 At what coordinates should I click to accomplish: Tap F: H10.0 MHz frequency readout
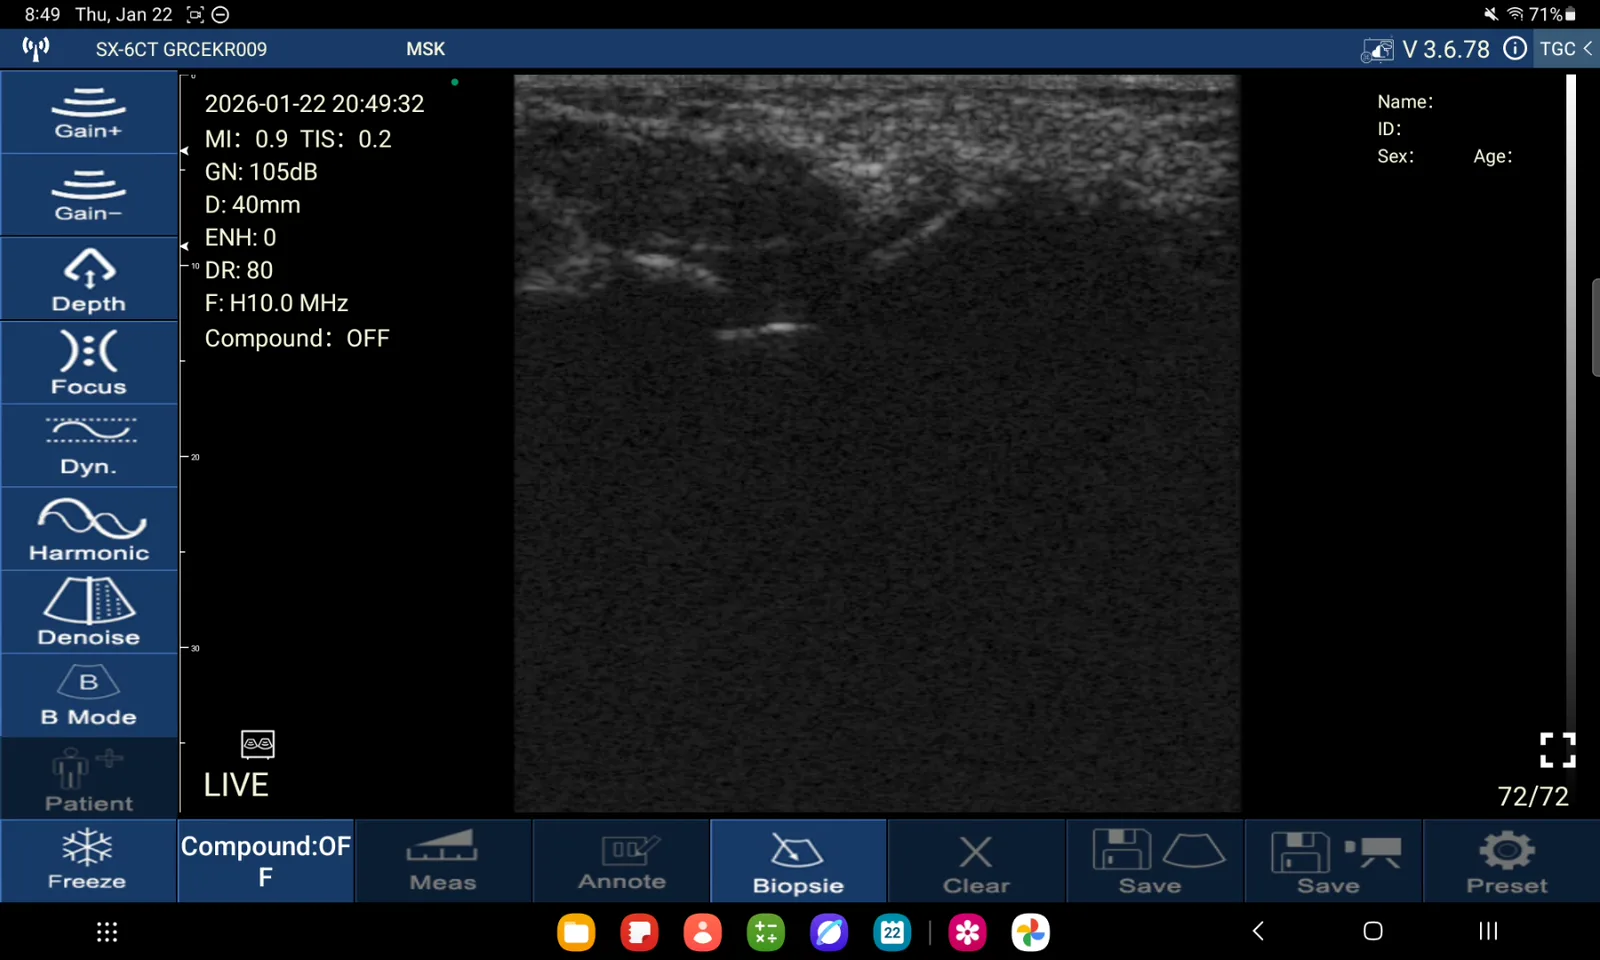tap(276, 303)
